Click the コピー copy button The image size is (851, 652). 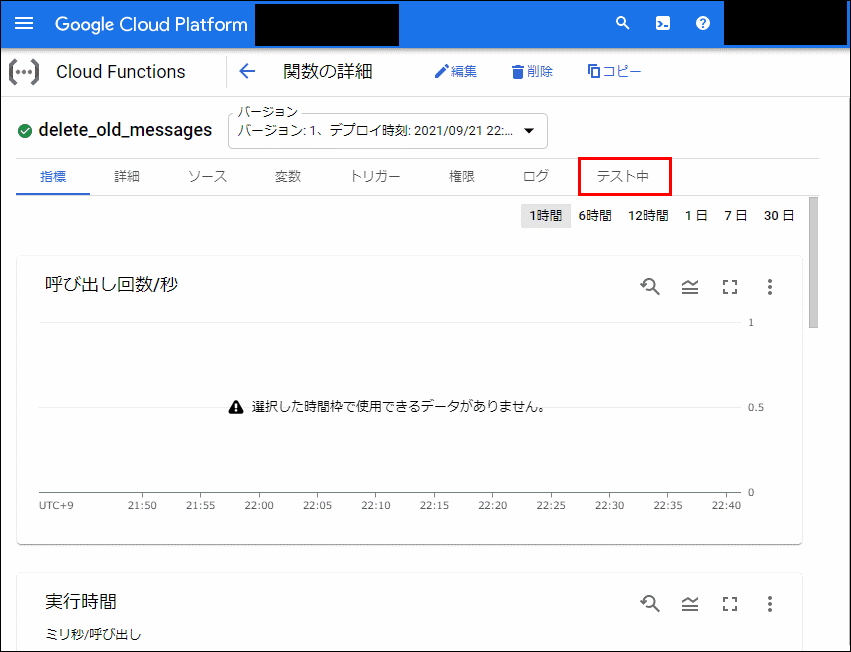tap(614, 71)
